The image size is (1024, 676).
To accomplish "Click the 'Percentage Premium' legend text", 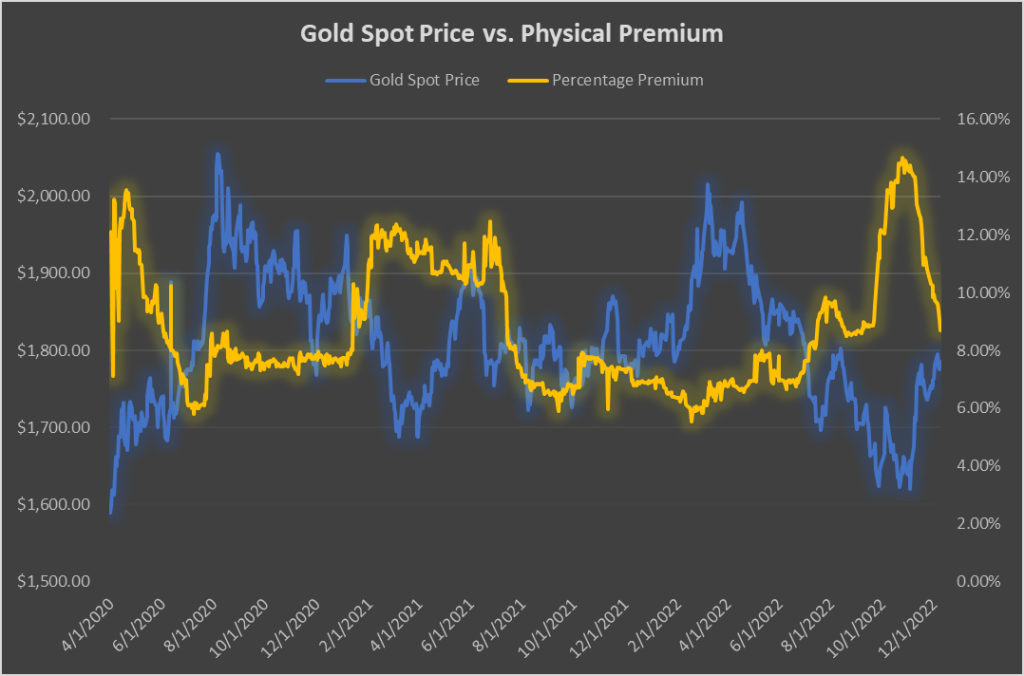I will (627, 80).
